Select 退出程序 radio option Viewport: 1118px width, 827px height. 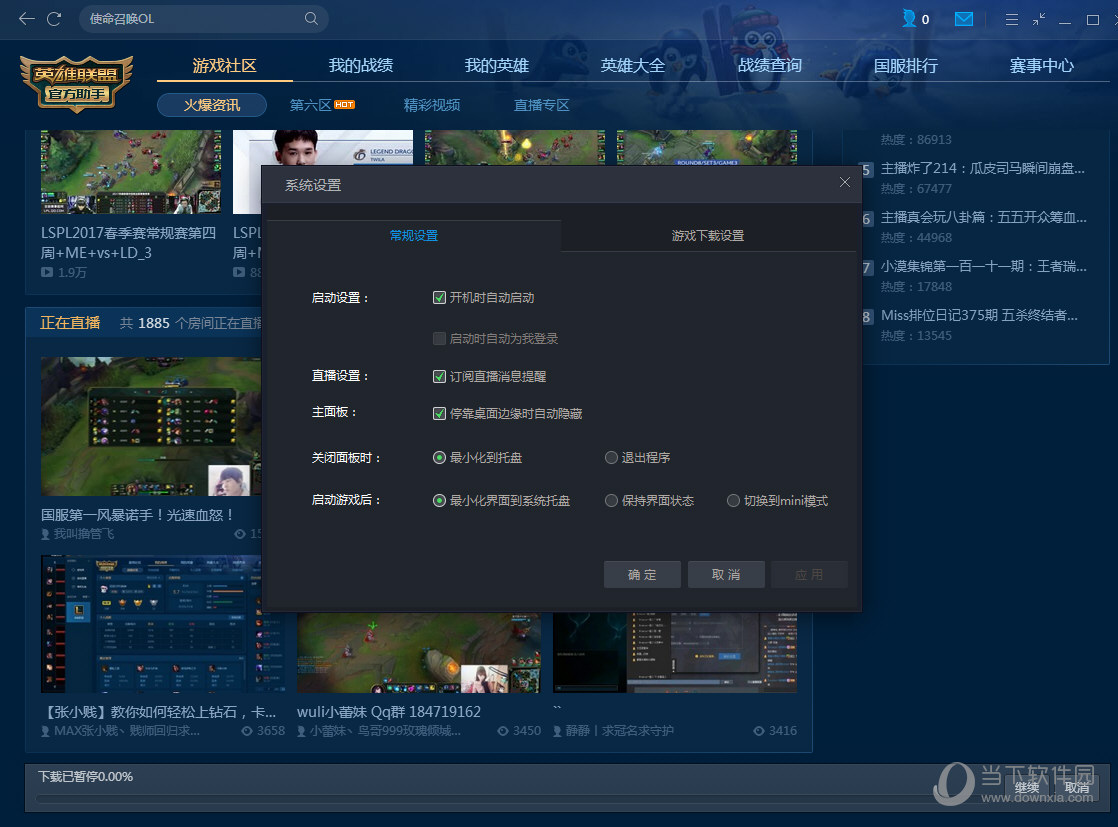pos(611,458)
